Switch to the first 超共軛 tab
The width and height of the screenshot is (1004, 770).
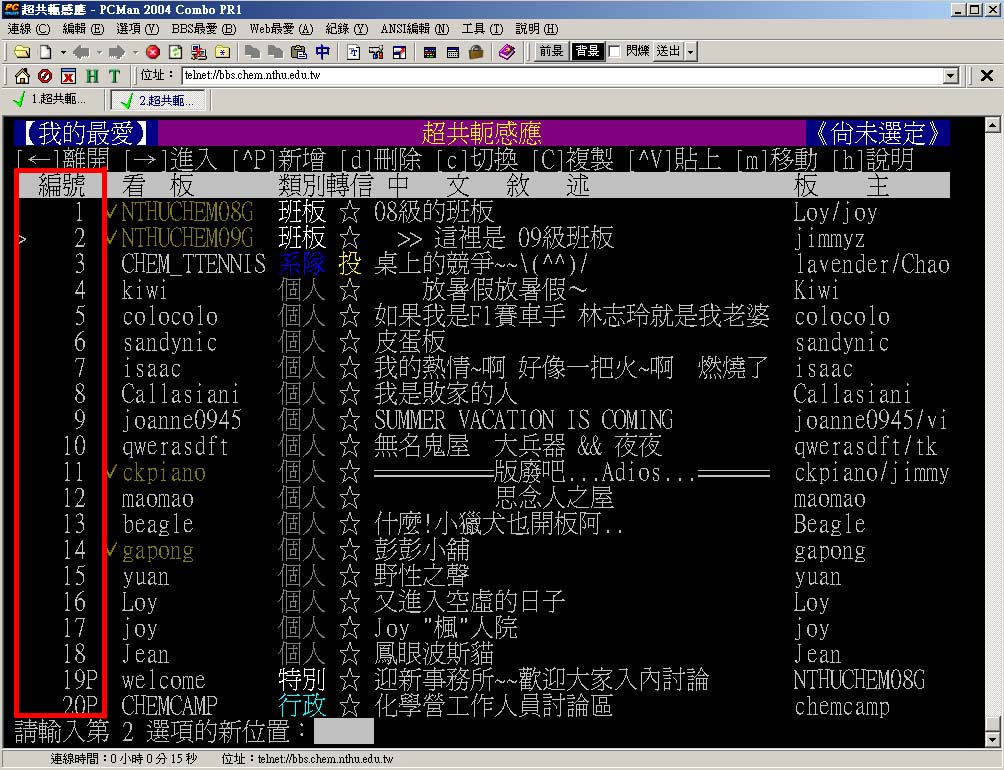(50, 100)
